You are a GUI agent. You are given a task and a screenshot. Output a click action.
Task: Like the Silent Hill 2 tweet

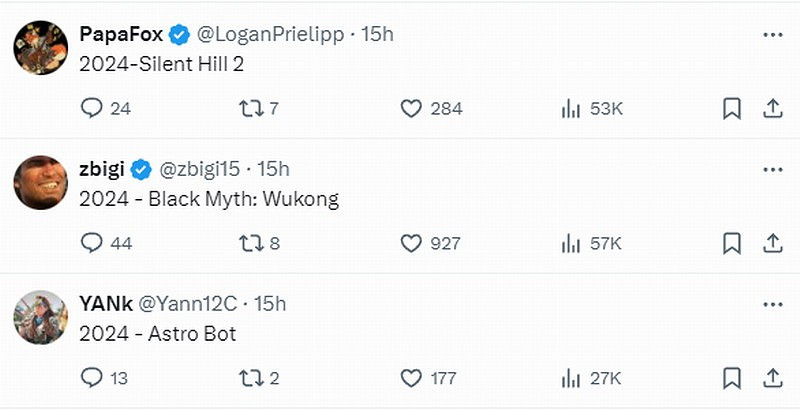[410, 108]
